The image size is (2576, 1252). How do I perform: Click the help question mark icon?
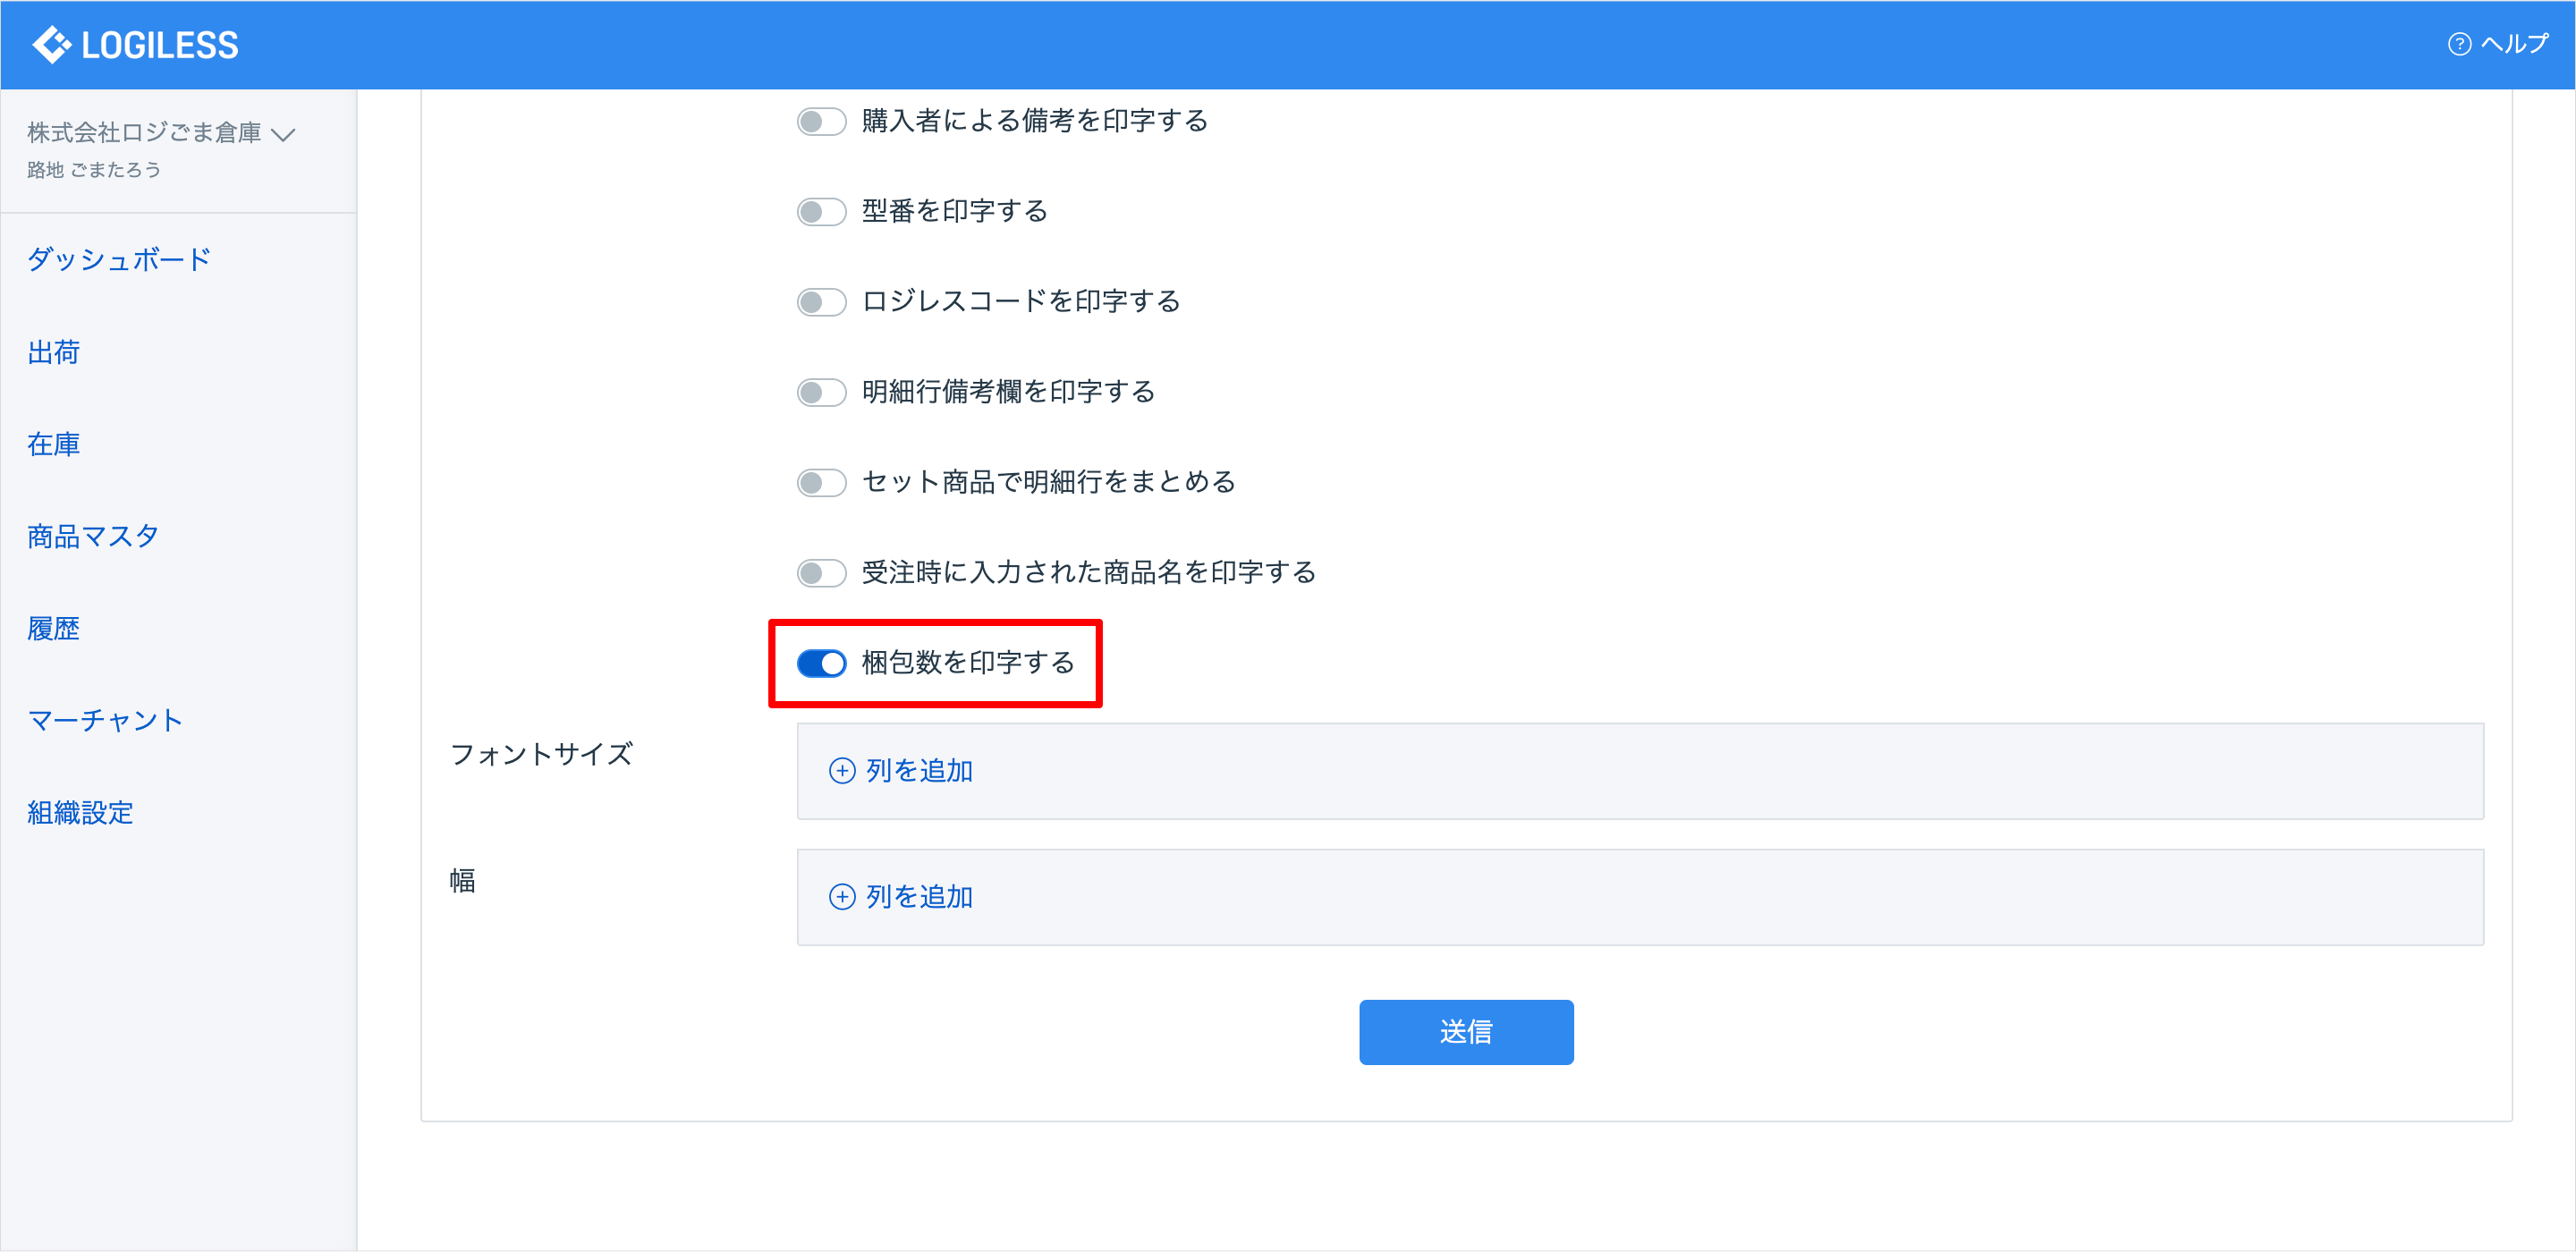coord(2459,45)
